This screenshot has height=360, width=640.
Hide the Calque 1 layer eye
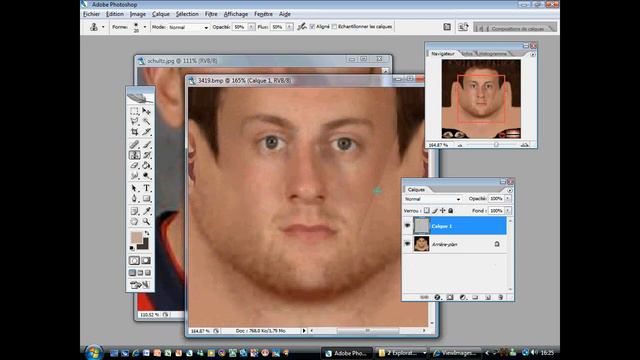click(x=407, y=226)
